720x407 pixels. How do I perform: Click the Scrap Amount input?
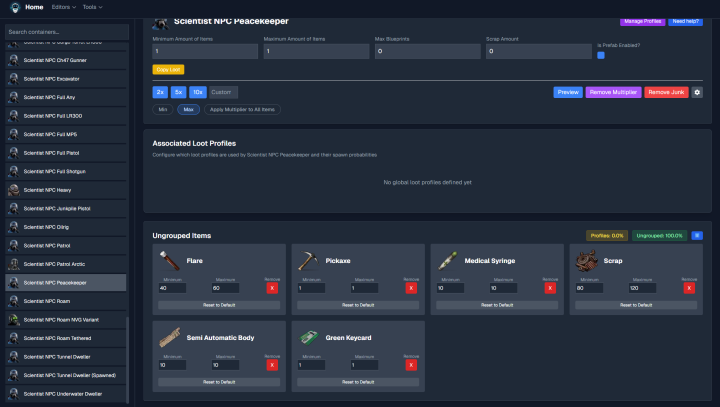539,51
